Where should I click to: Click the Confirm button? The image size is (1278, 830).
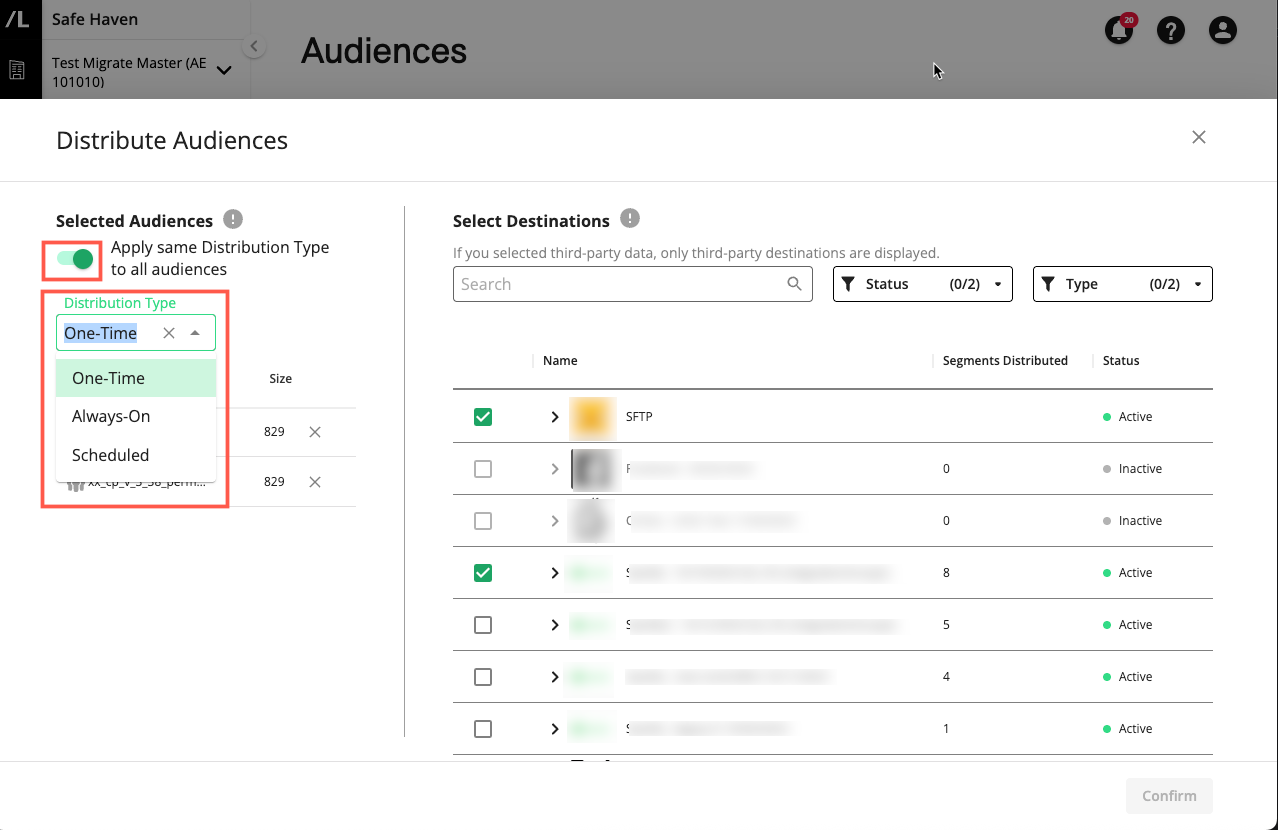(1168, 796)
